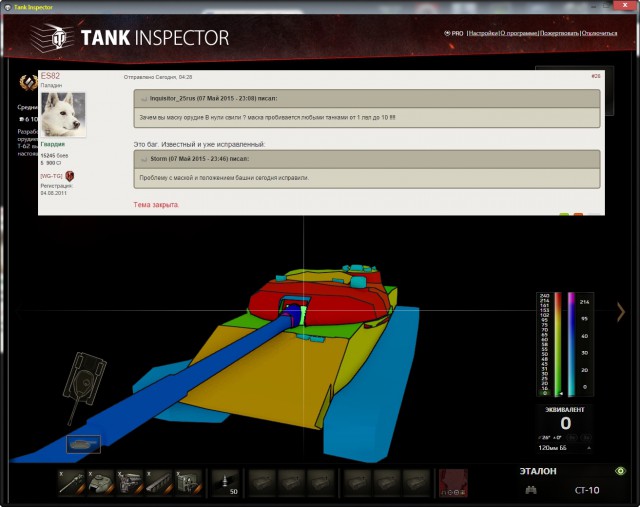Image resolution: width=640 pixels, height=507 pixels.
Task: Click the purple-cyan spaced armor scale
Action: point(571,344)
